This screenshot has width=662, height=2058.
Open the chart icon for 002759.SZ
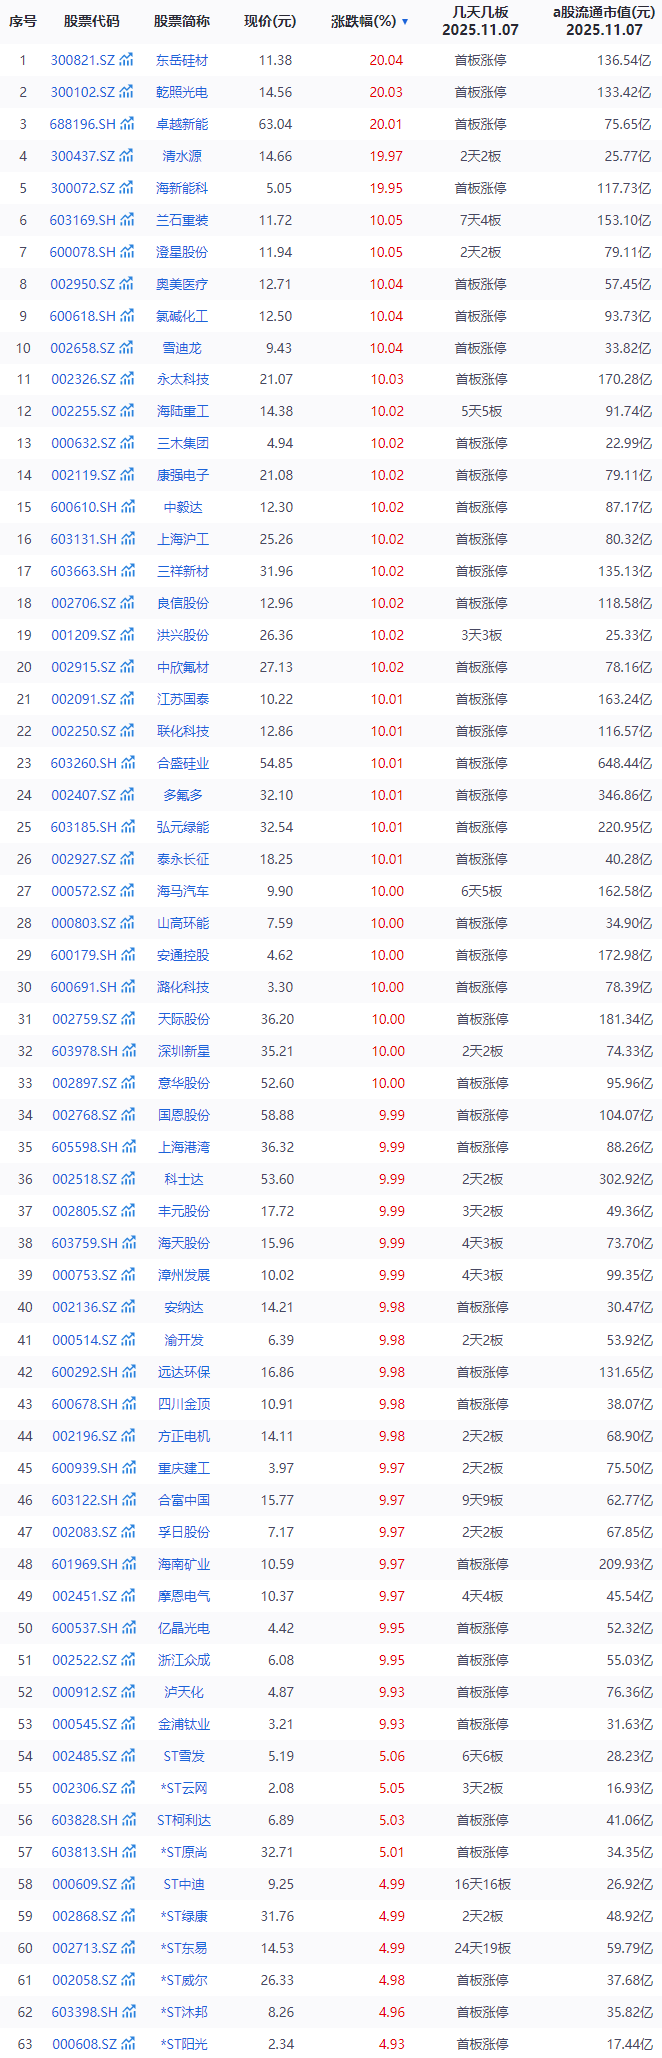[x=127, y=1019]
